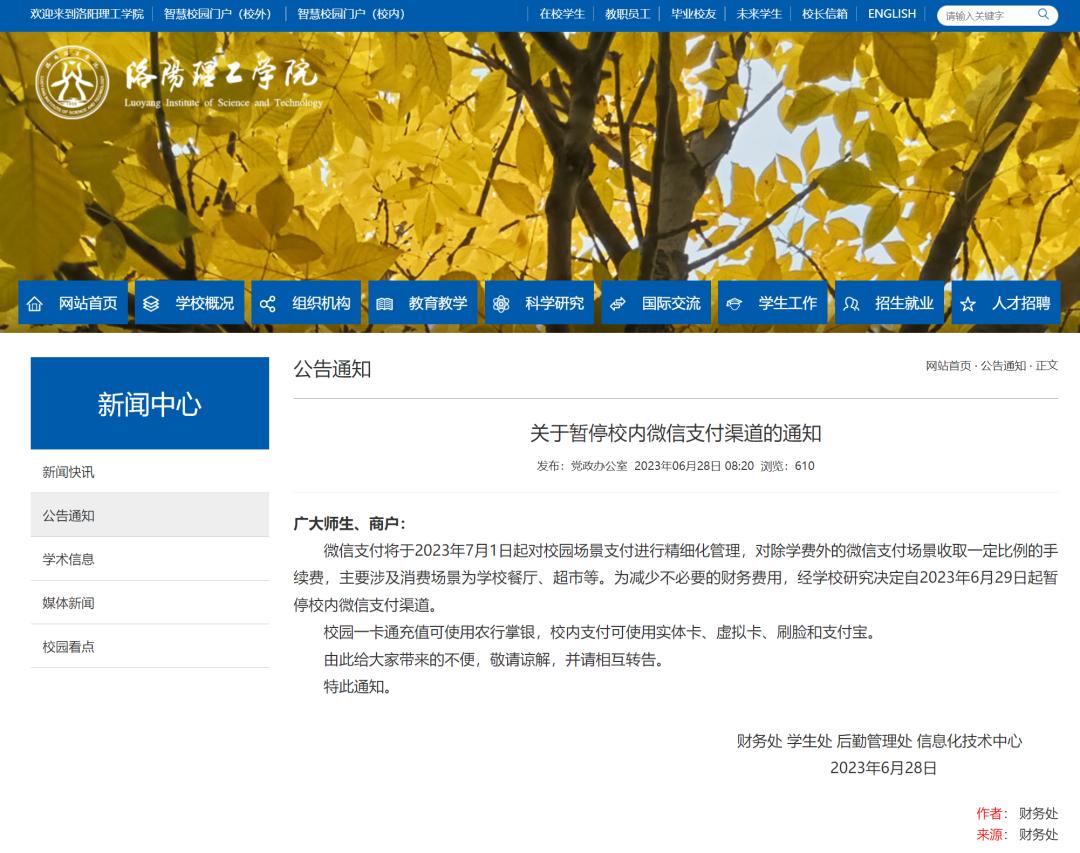
Task: Click the 科学研究 gear icon
Action: click(501, 302)
